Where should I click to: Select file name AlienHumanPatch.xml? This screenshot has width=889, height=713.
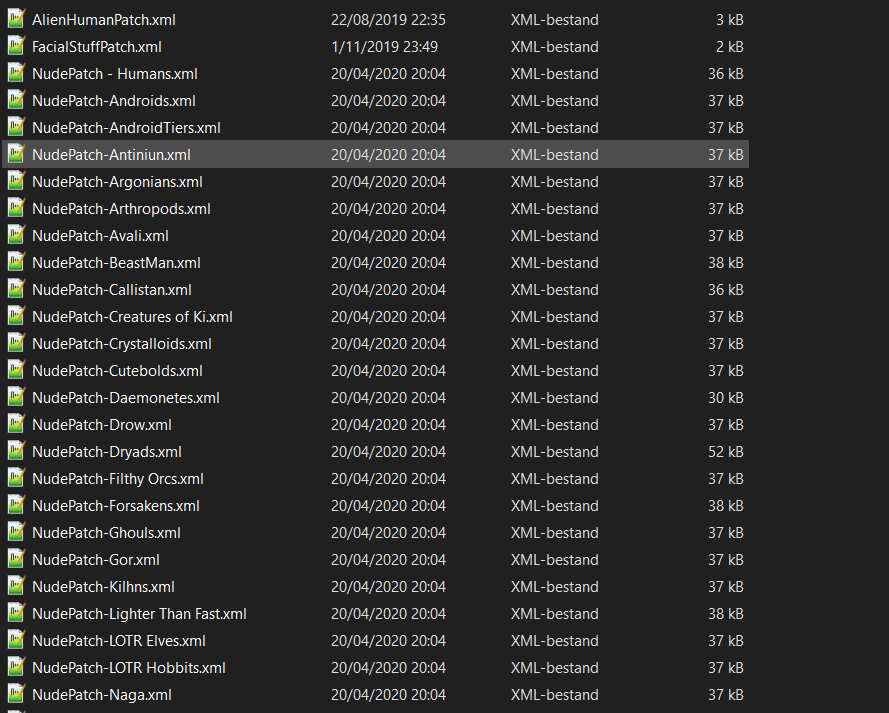coord(104,20)
